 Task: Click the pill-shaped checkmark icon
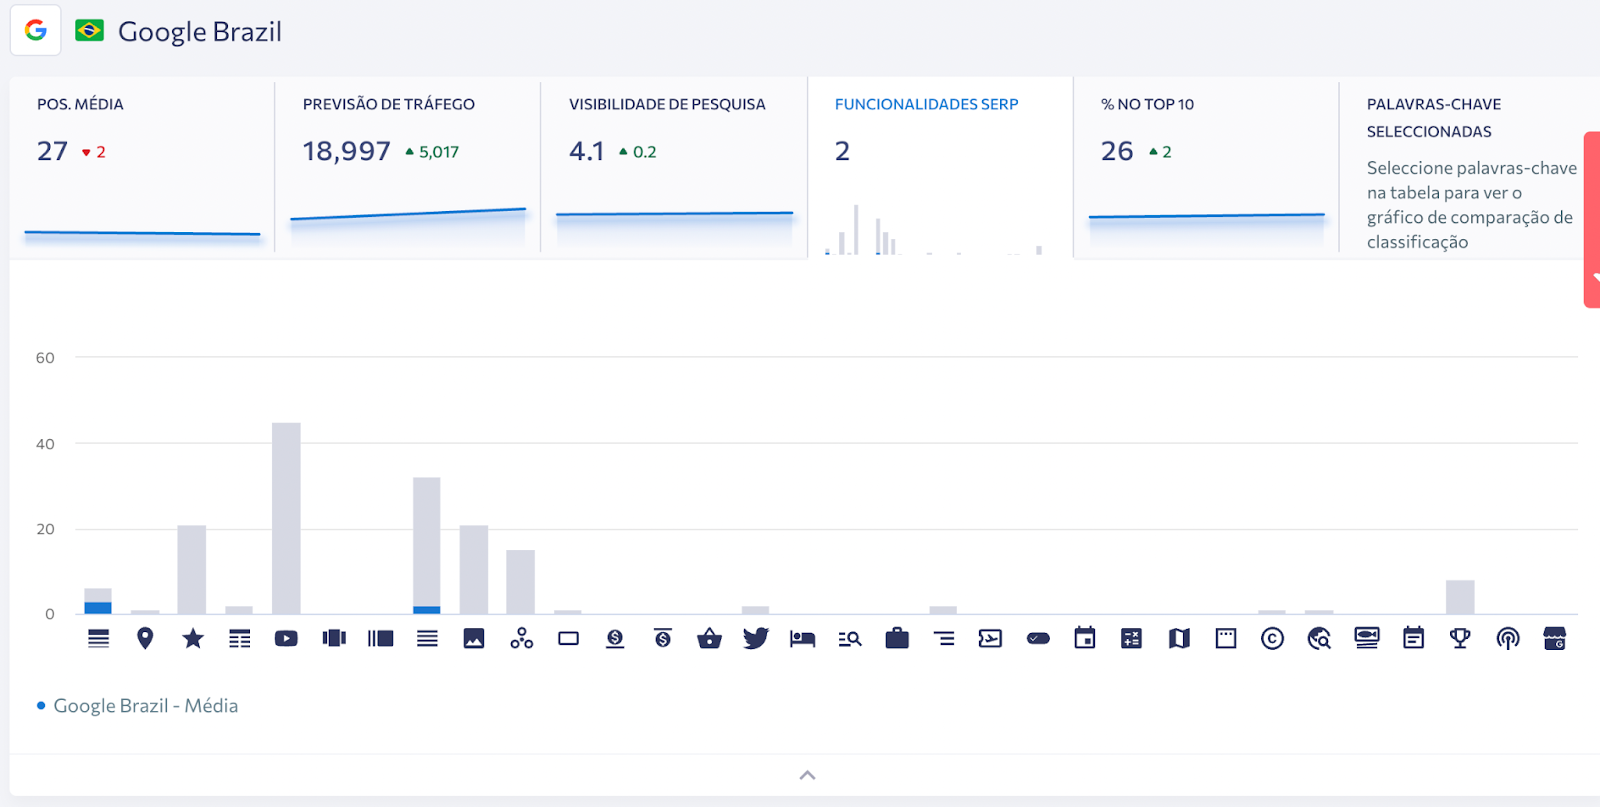click(1038, 638)
